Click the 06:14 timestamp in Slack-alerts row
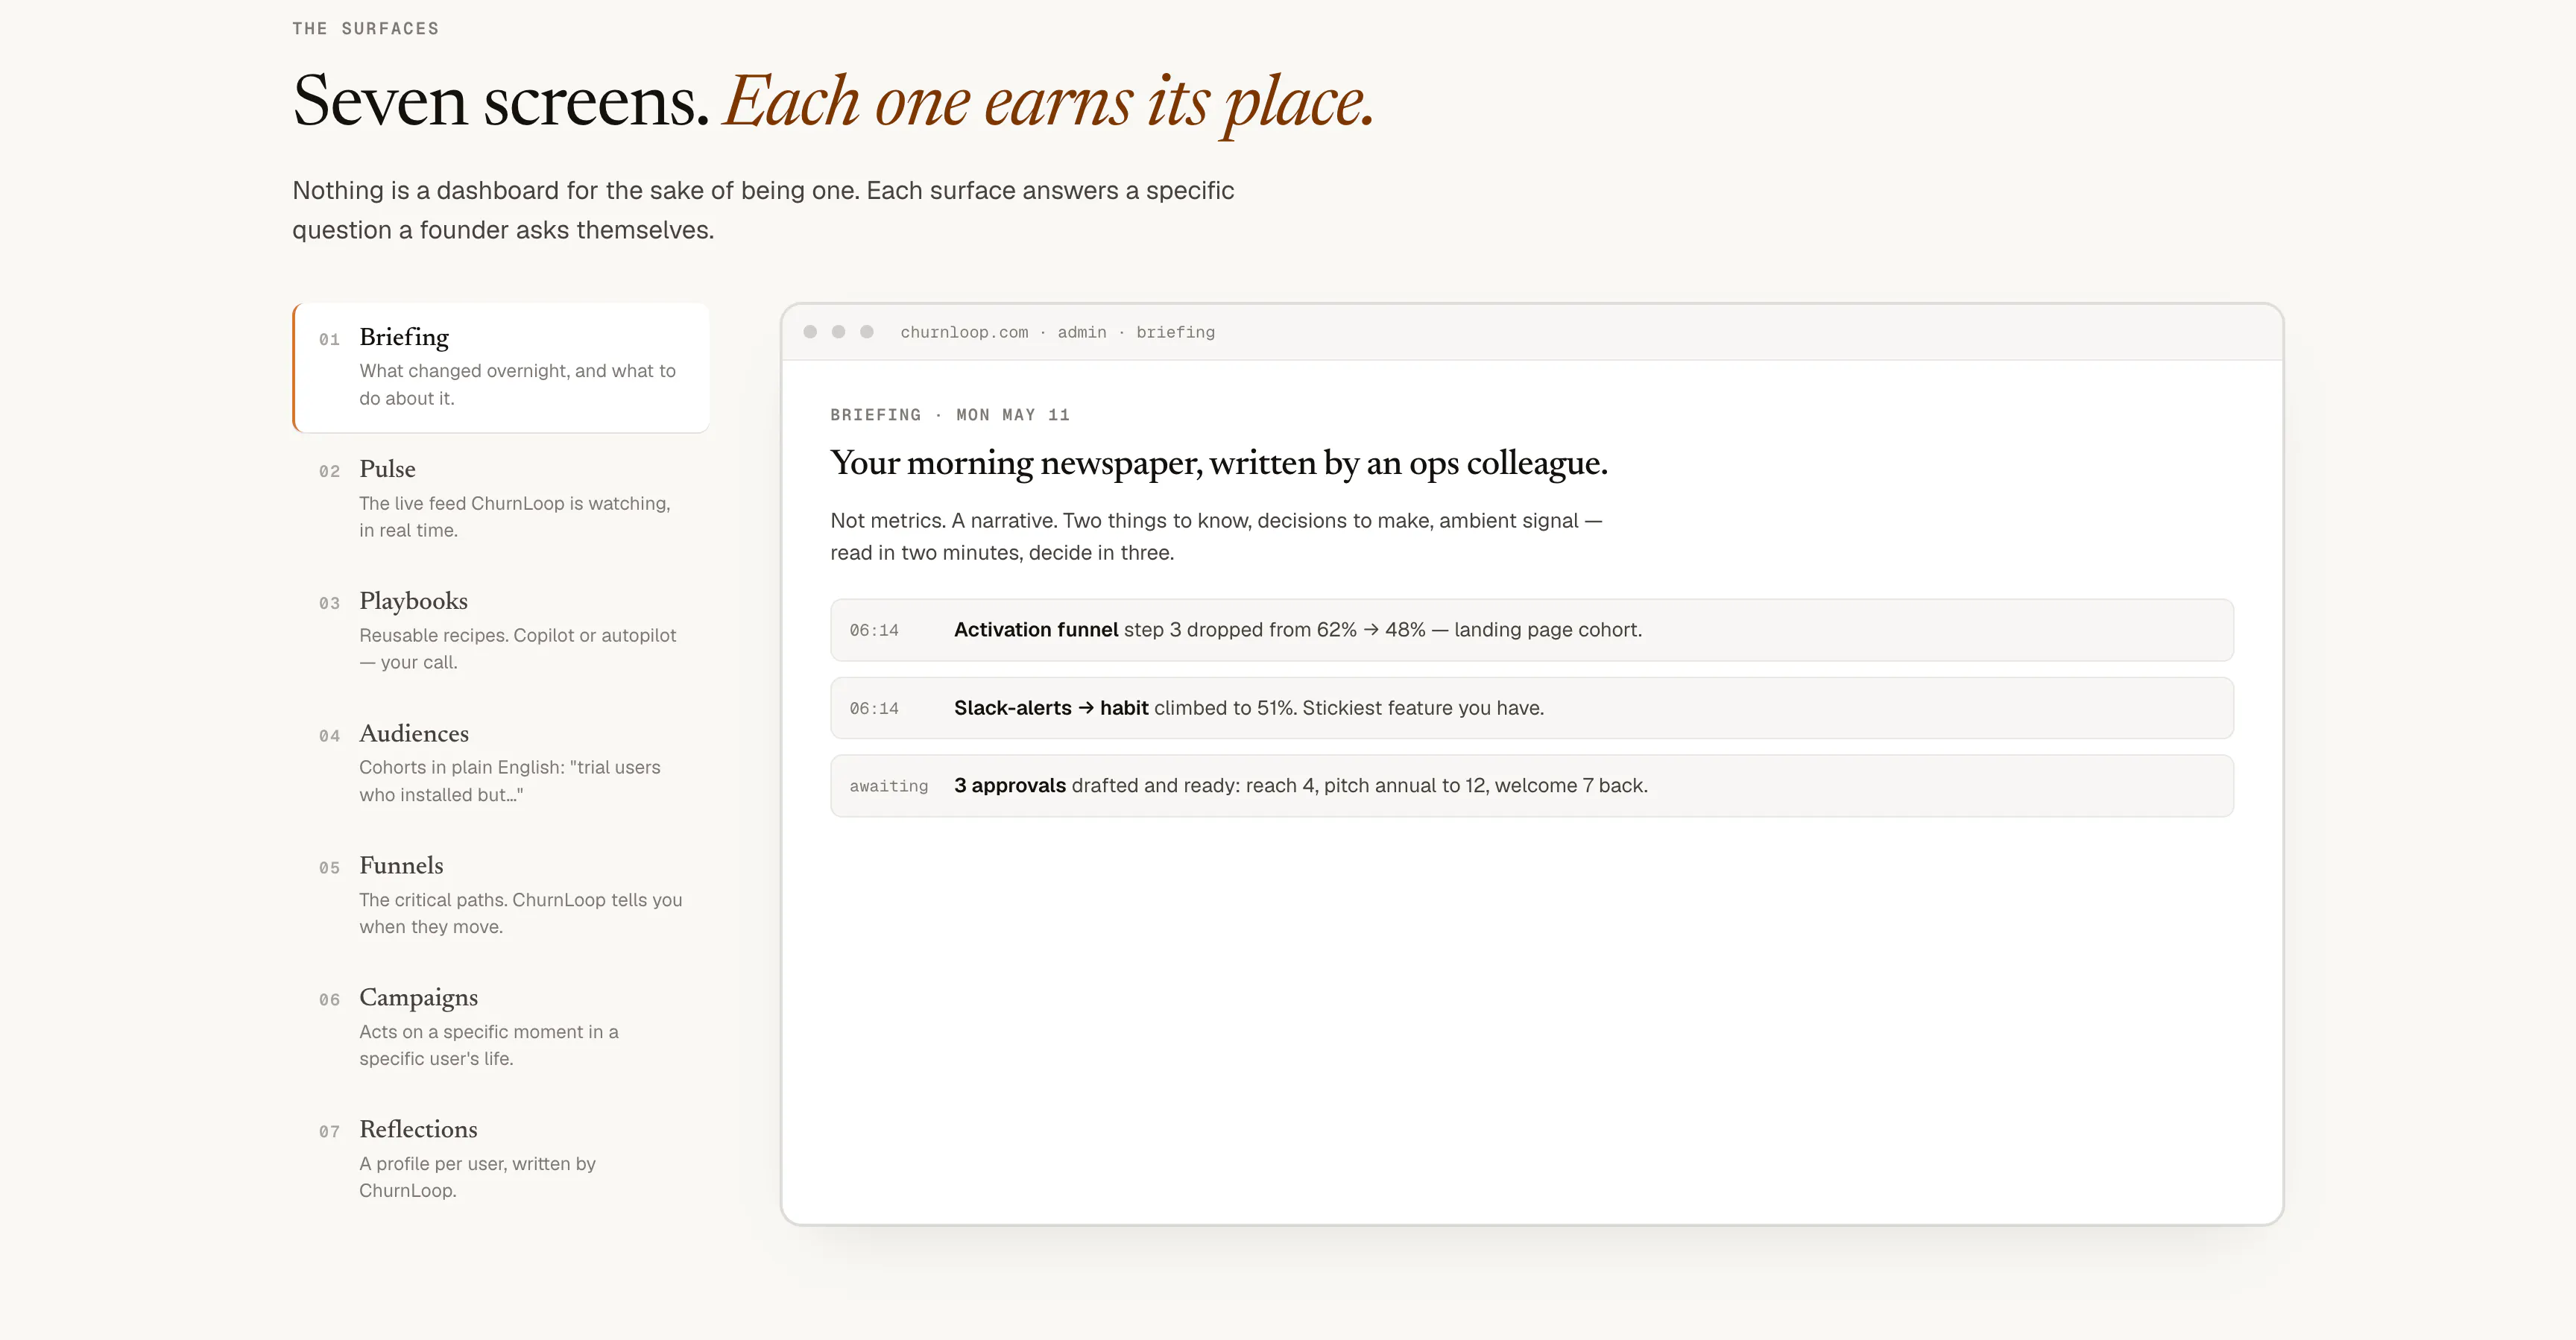The image size is (2576, 1340). click(x=874, y=709)
